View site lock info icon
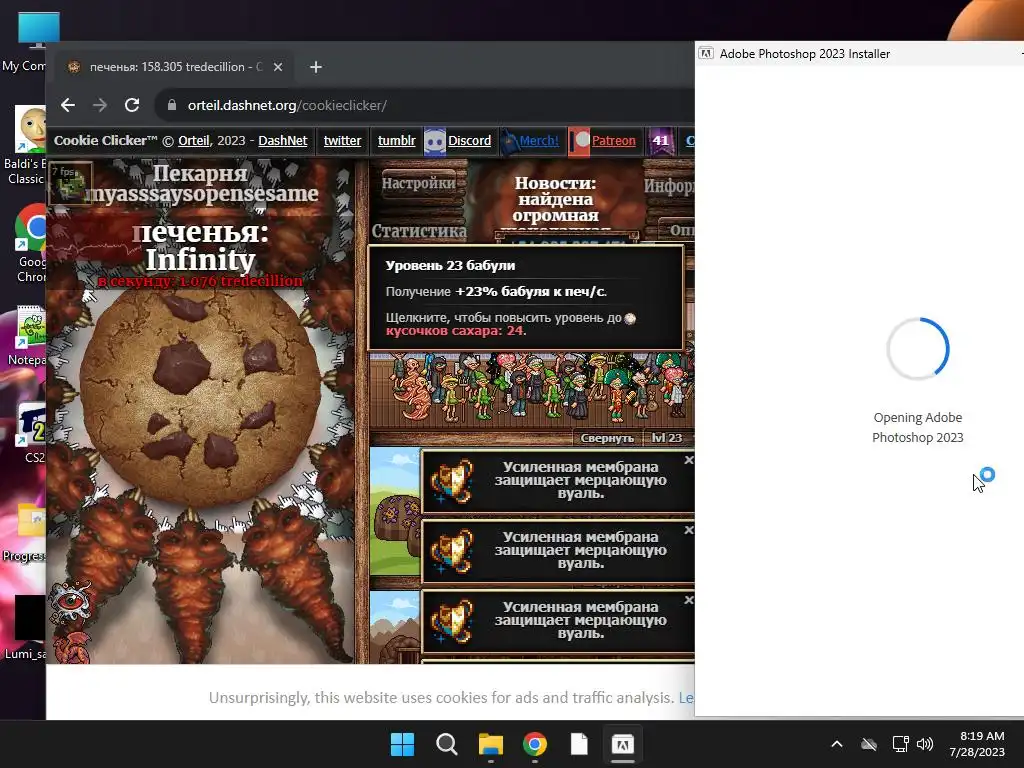The height and width of the screenshot is (768, 1024). point(172,105)
